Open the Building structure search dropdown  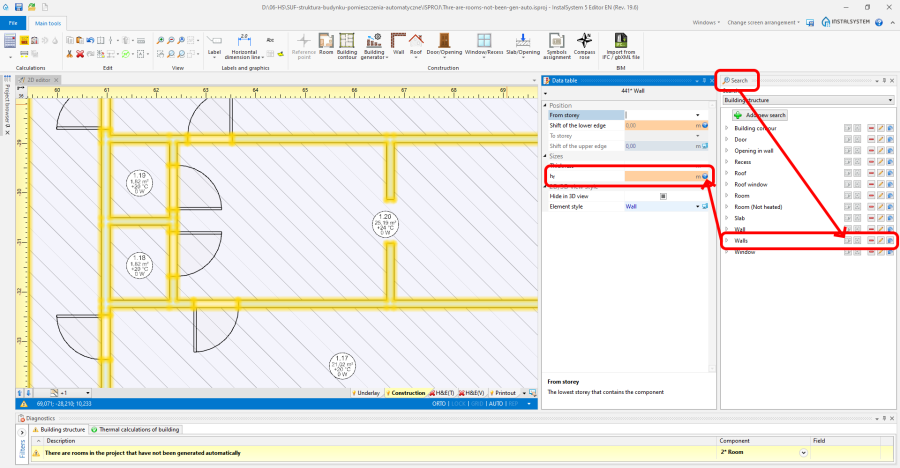coord(808,100)
